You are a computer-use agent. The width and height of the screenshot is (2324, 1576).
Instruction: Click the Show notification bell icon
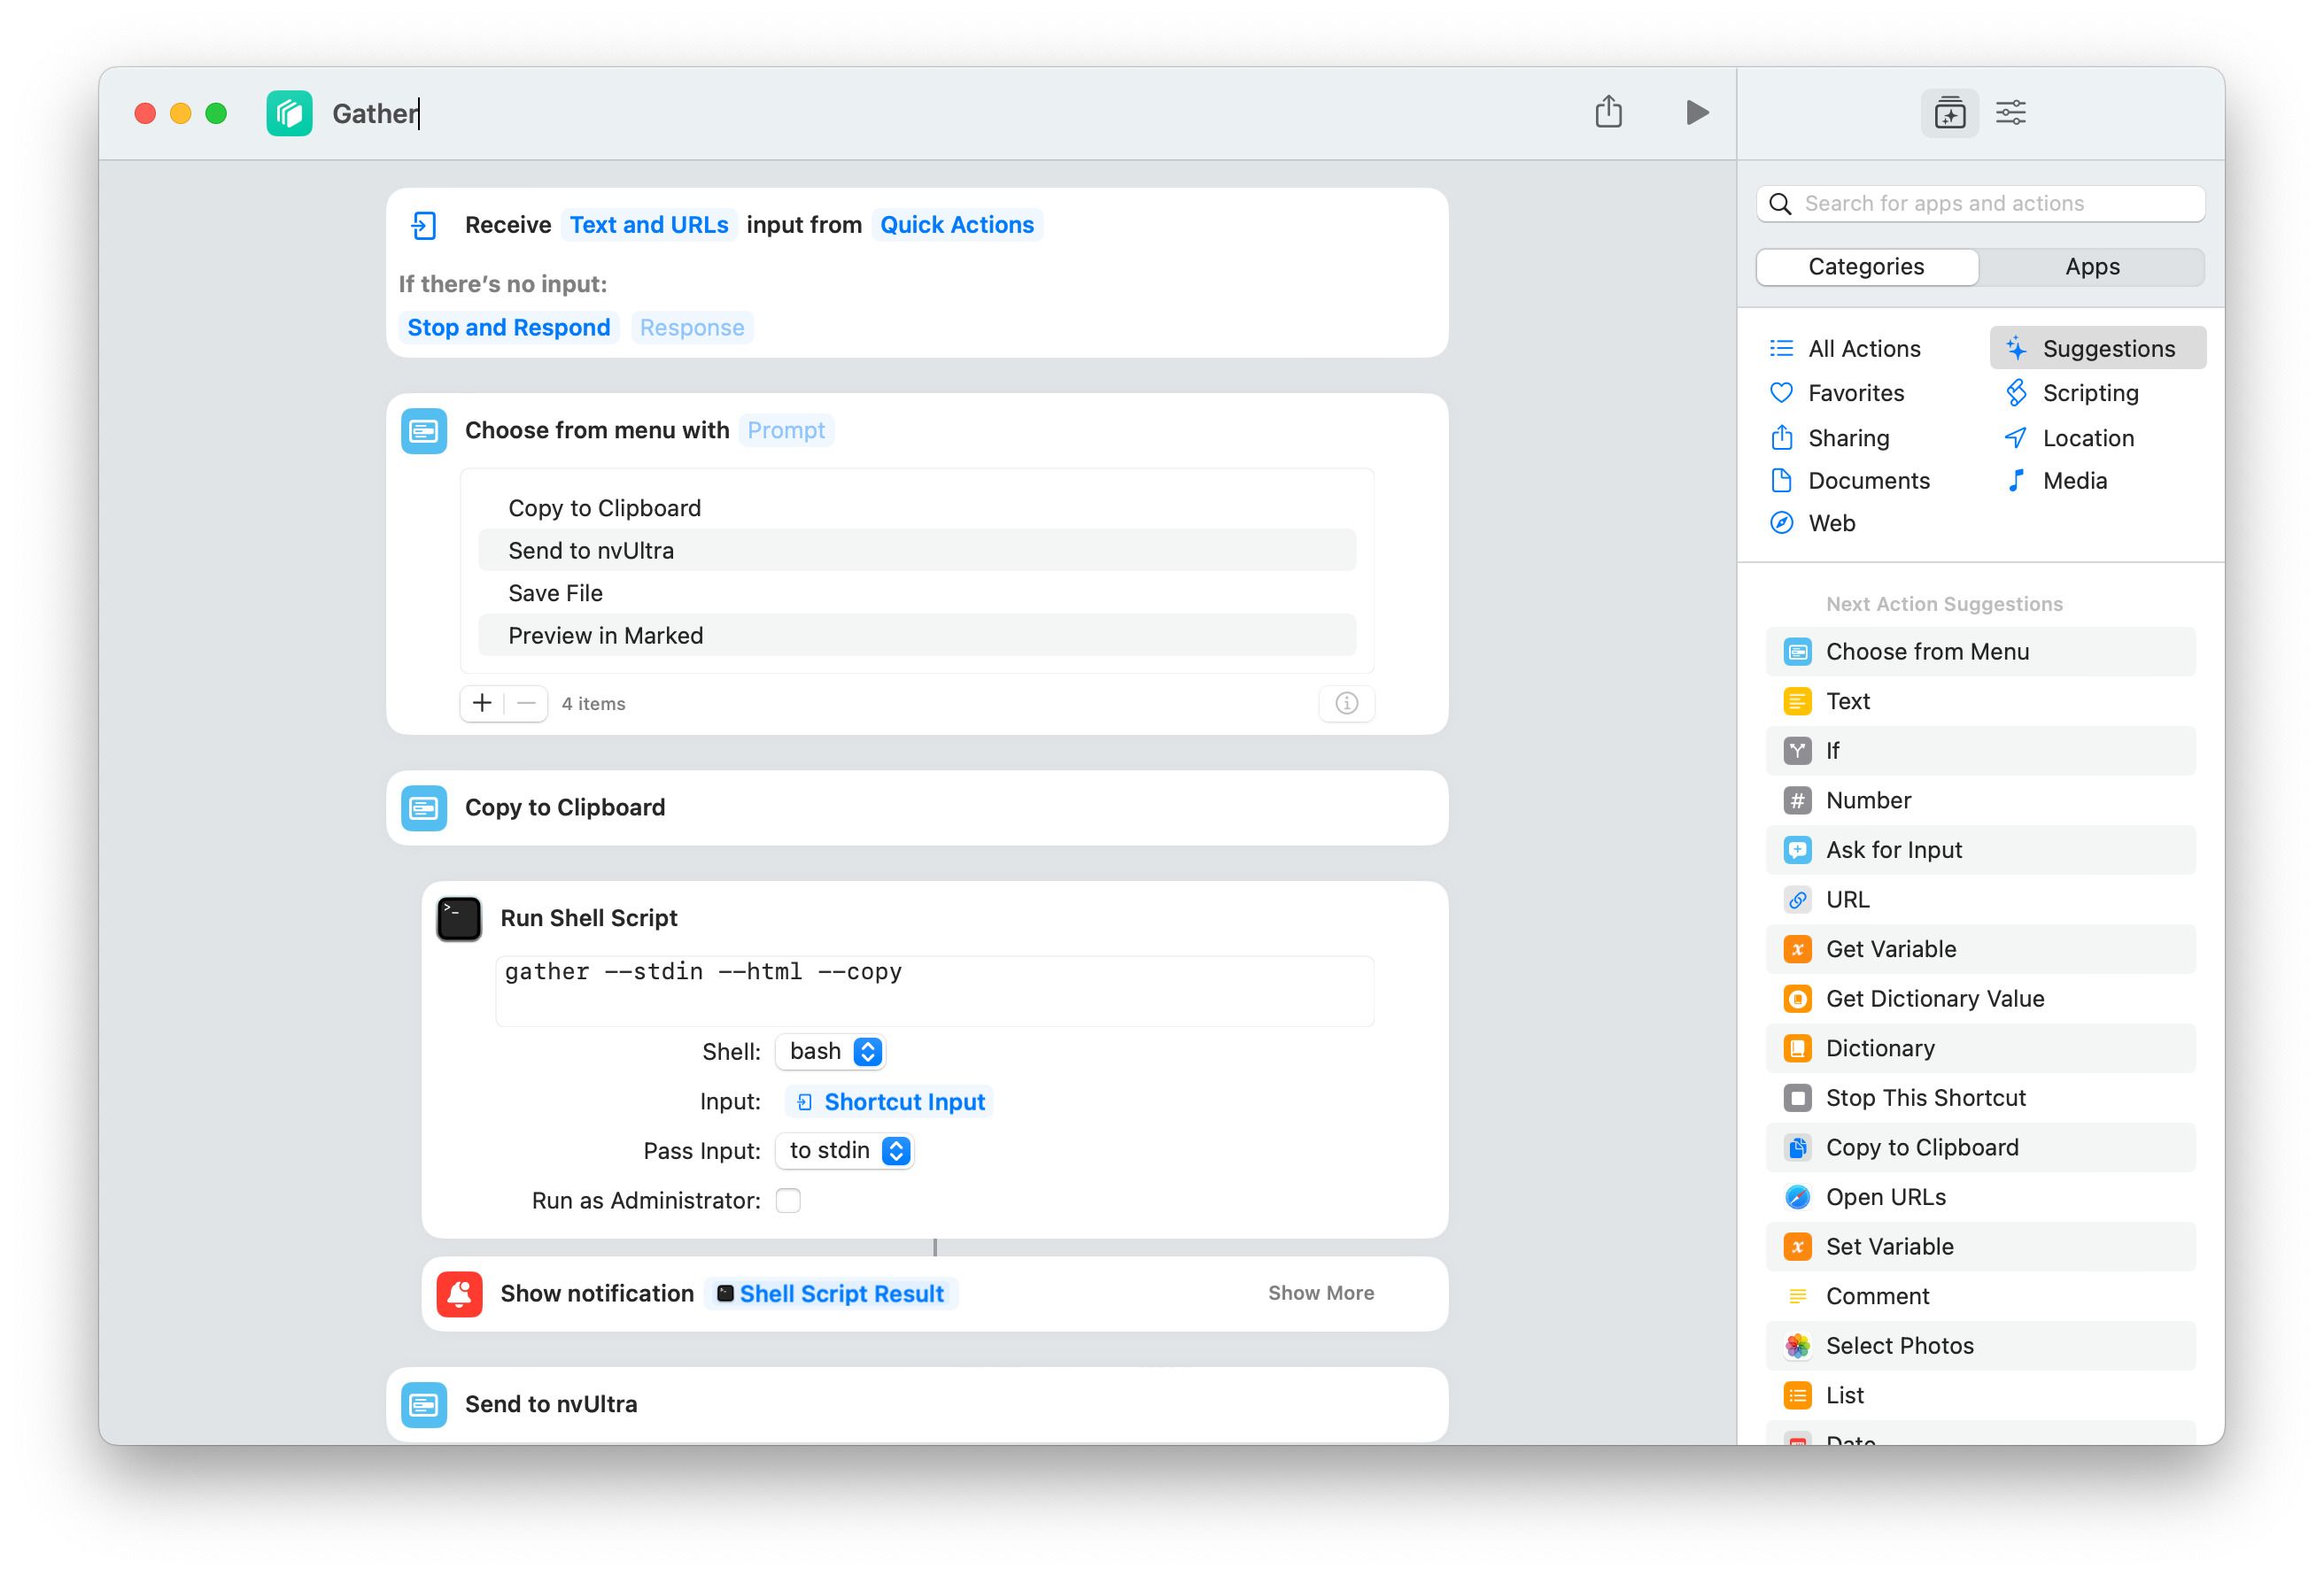pyautogui.click(x=459, y=1293)
